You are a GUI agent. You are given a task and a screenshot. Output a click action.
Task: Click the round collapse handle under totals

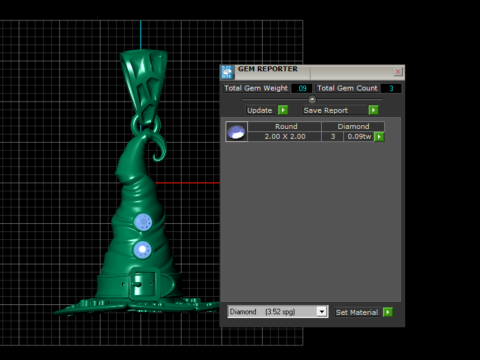click(x=312, y=99)
